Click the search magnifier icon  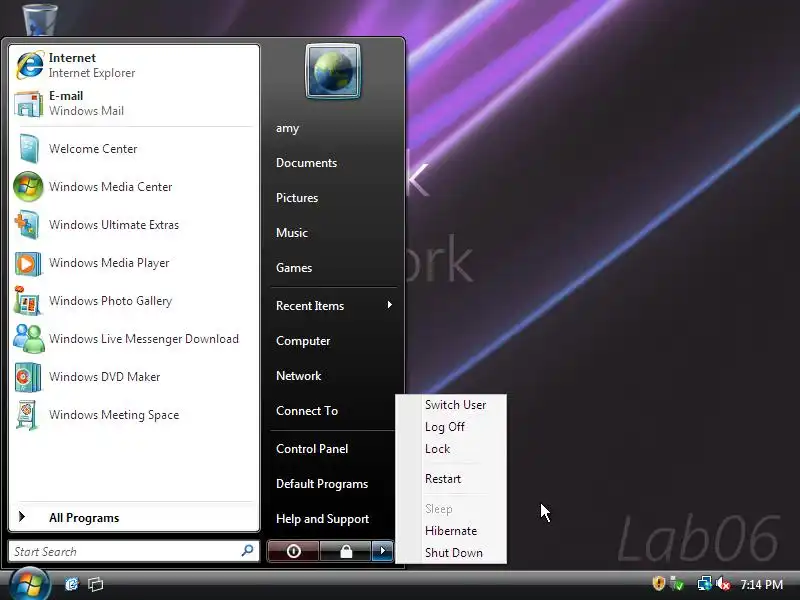[247, 551]
